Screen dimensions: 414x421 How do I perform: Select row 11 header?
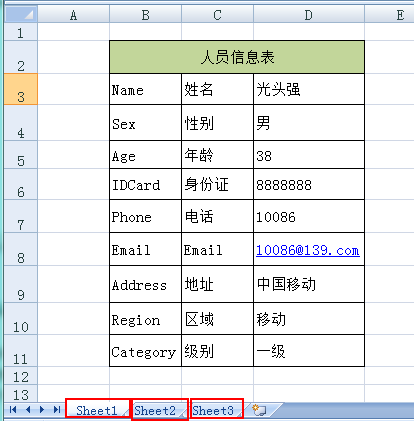click(x=21, y=351)
